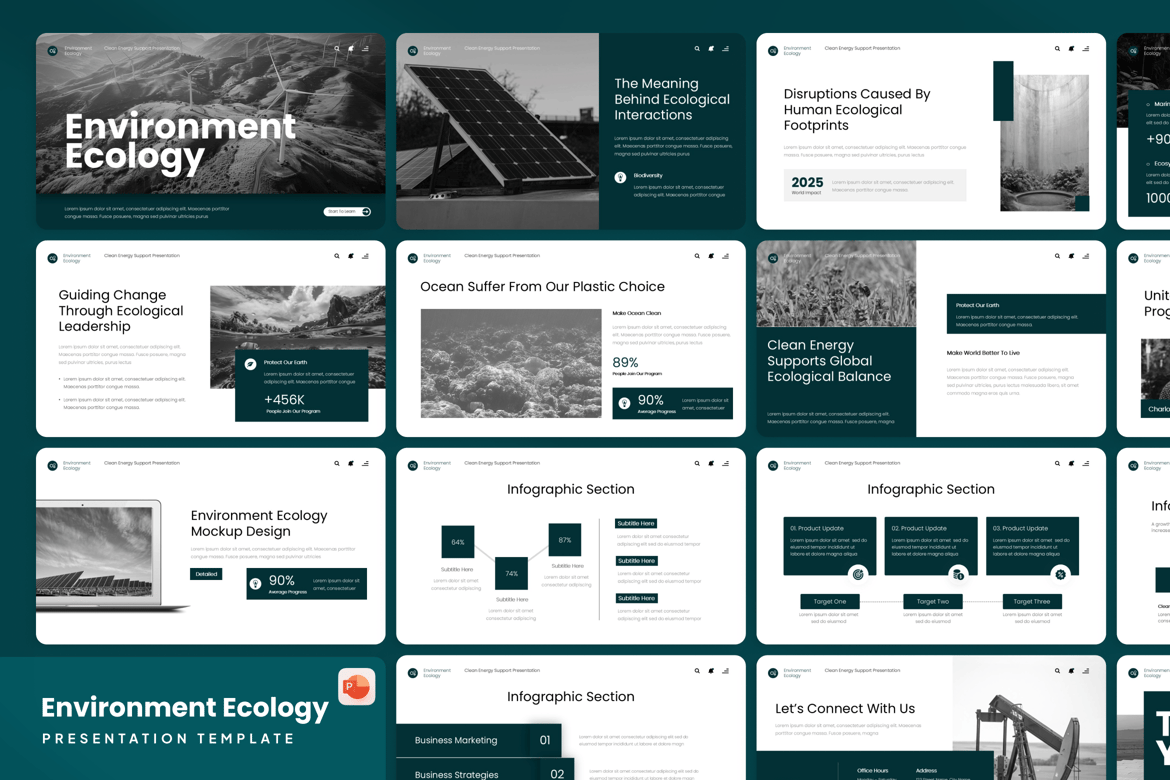The height and width of the screenshot is (780, 1170).
Task: Click the search icon on The Meaning Behind Ecological Interactions slide
Action: pyautogui.click(x=697, y=49)
